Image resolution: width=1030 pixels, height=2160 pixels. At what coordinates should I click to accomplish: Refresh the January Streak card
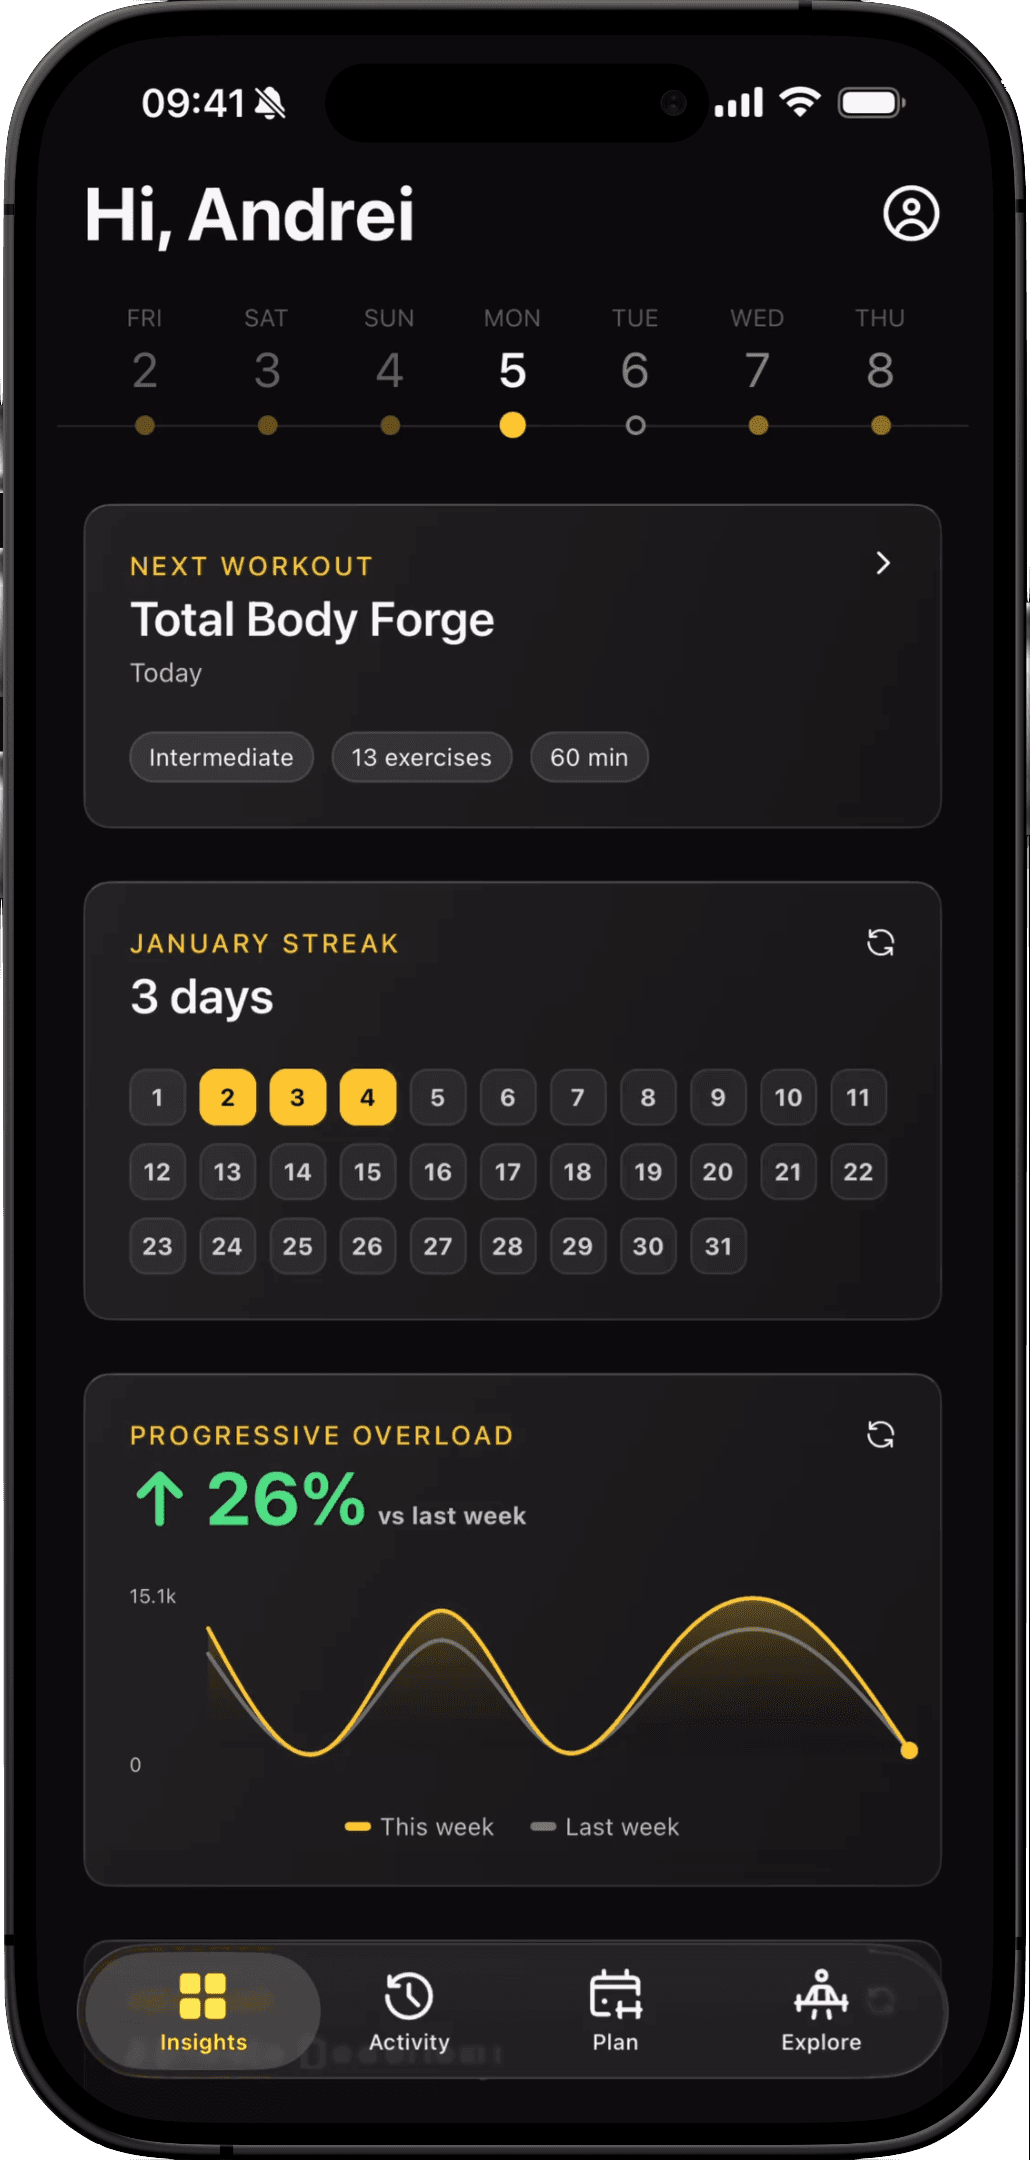click(x=880, y=943)
